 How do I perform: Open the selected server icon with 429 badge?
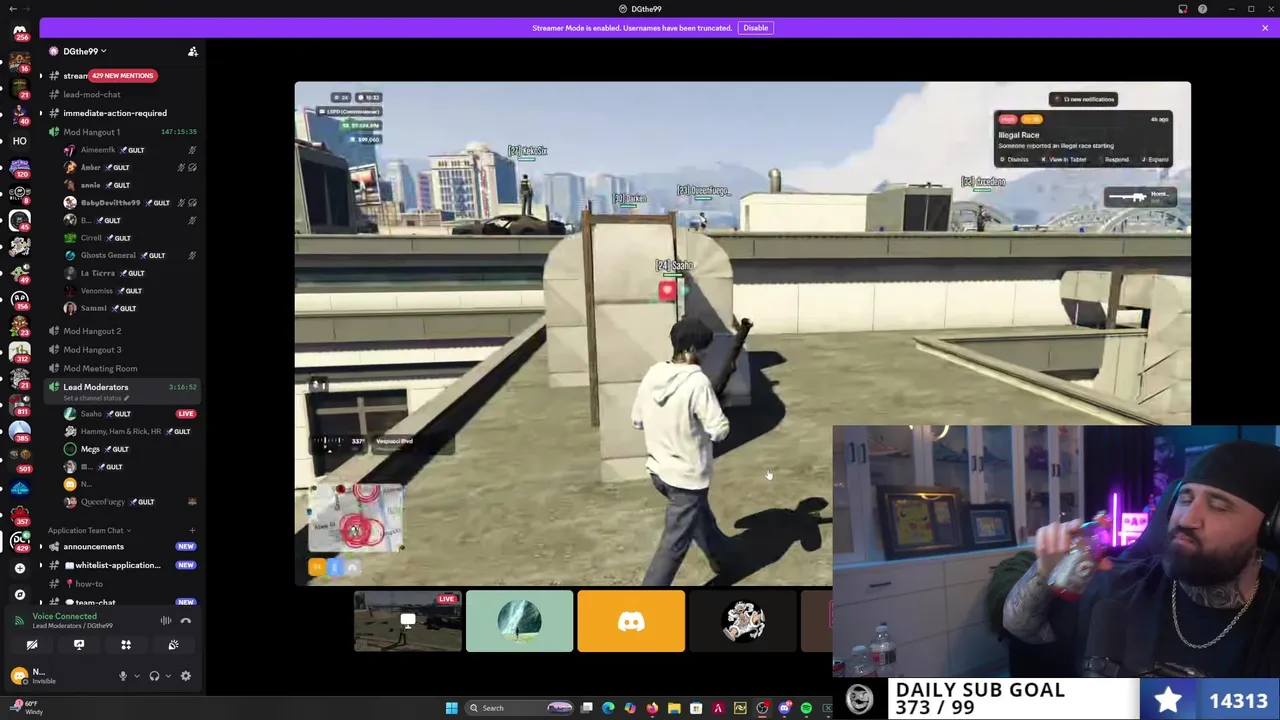click(x=19, y=542)
